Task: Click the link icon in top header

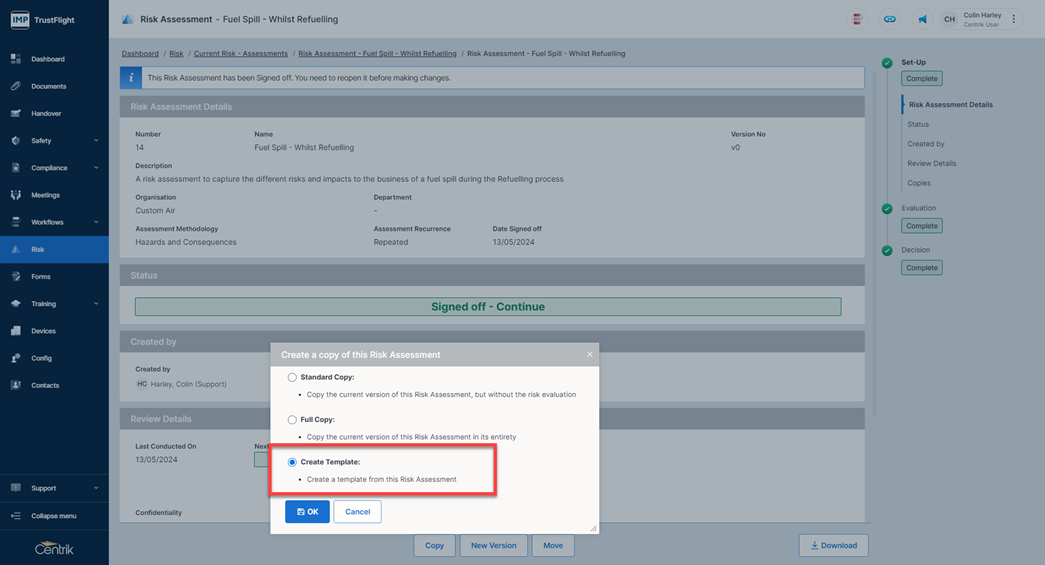Action: tap(889, 19)
